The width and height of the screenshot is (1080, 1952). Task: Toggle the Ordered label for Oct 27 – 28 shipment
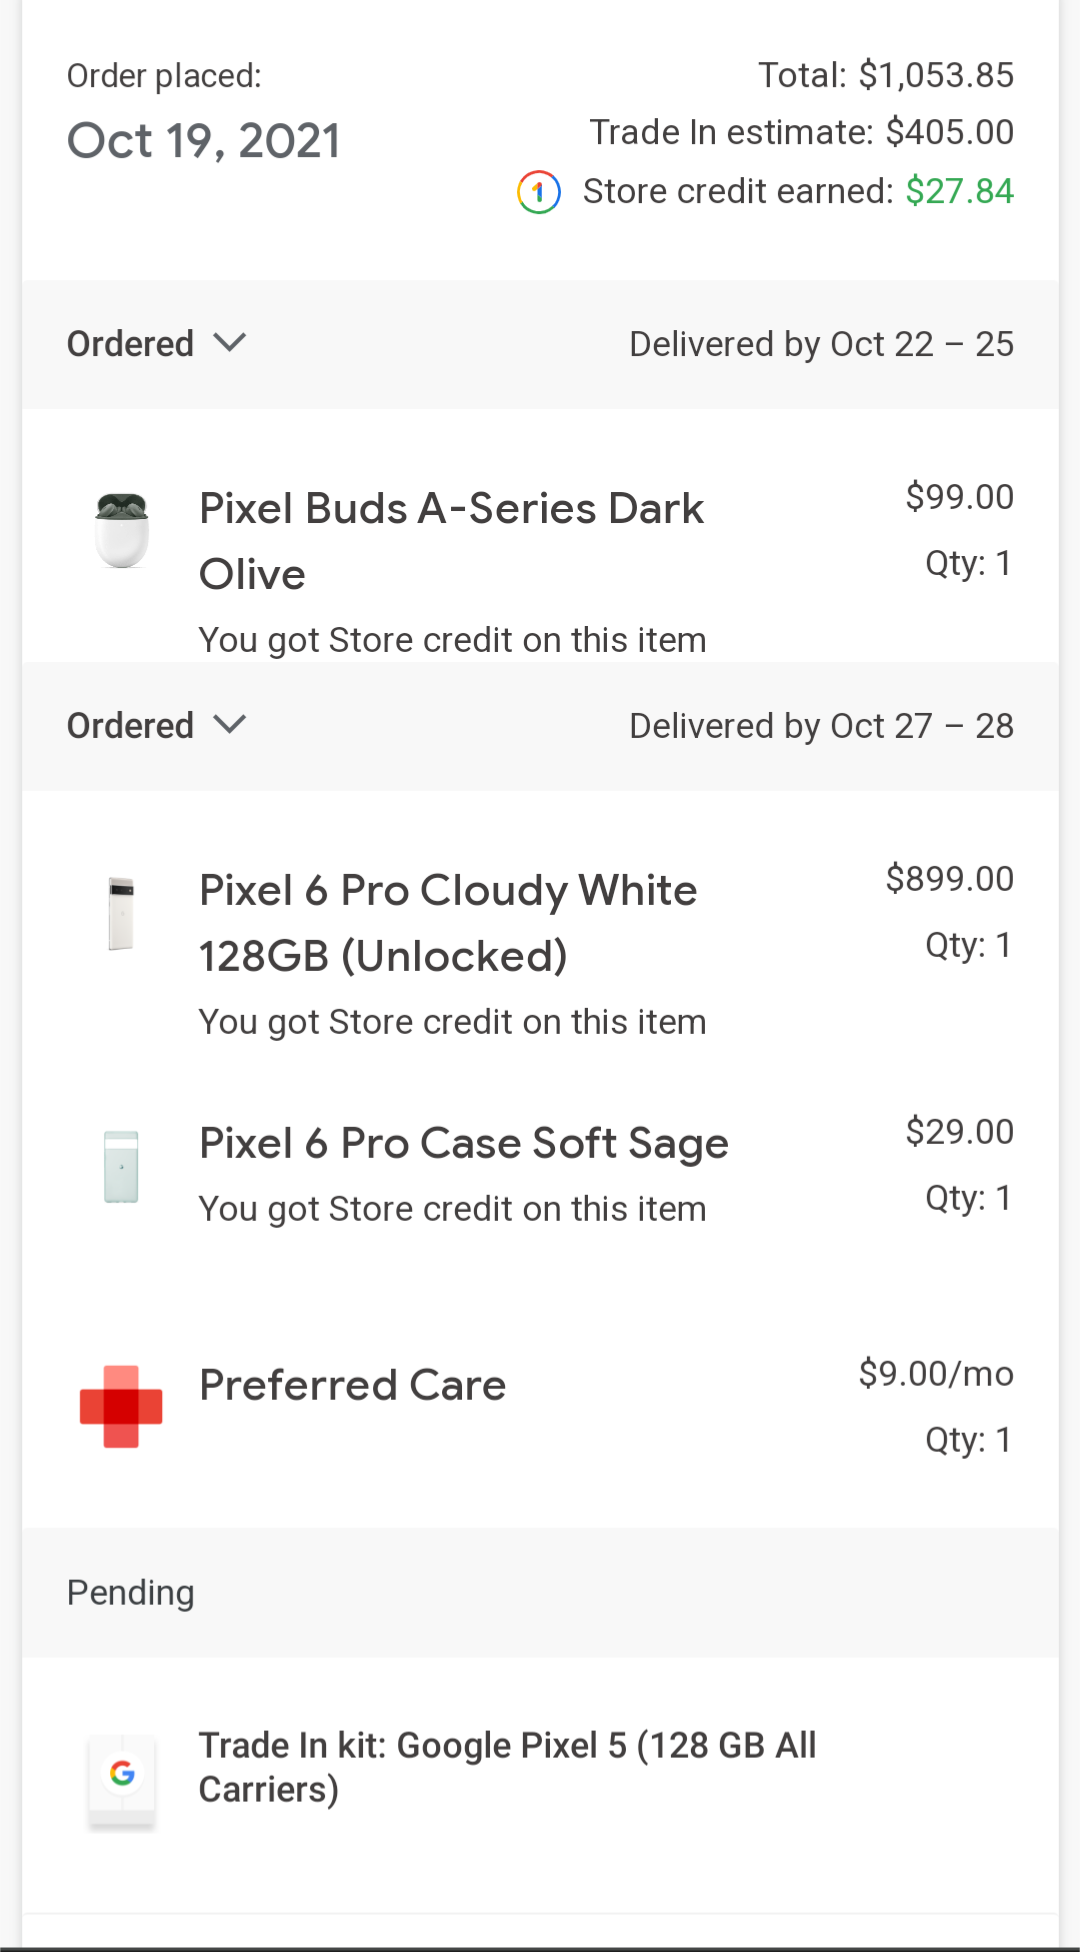pyautogui.click(x=130, y=726)
